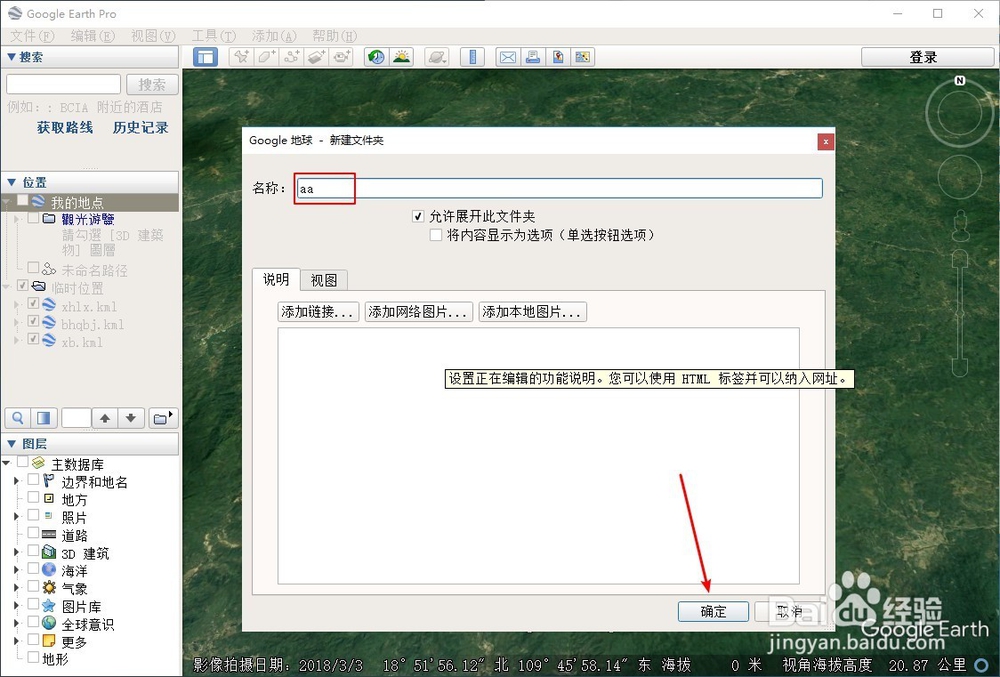Click the Add Path toolbar icon

[291, 57]
